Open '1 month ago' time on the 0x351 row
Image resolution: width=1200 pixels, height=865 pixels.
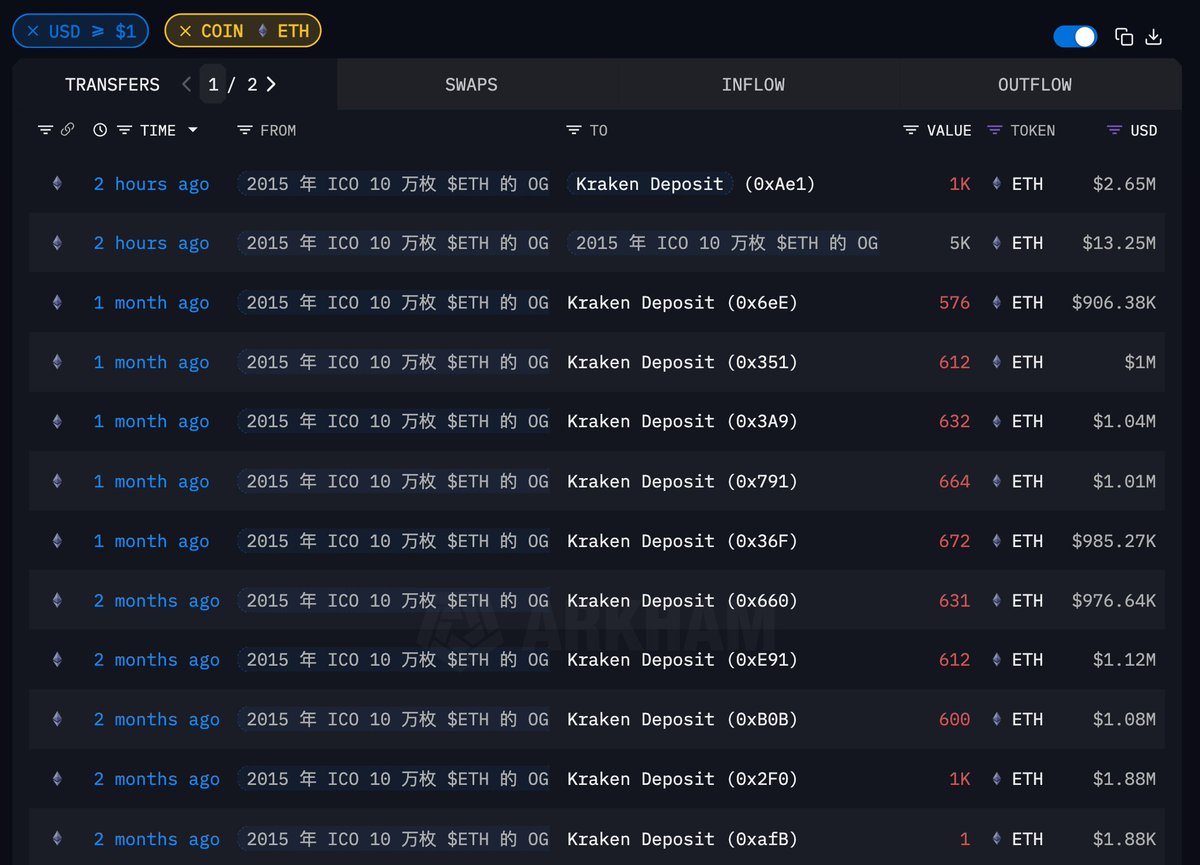click(x=151, y=363)
